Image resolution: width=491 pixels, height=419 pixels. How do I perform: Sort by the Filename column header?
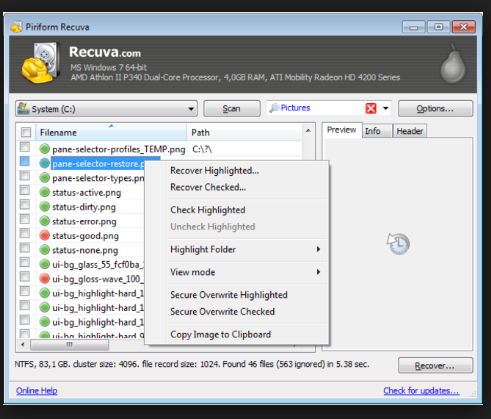tap(112, 132)
